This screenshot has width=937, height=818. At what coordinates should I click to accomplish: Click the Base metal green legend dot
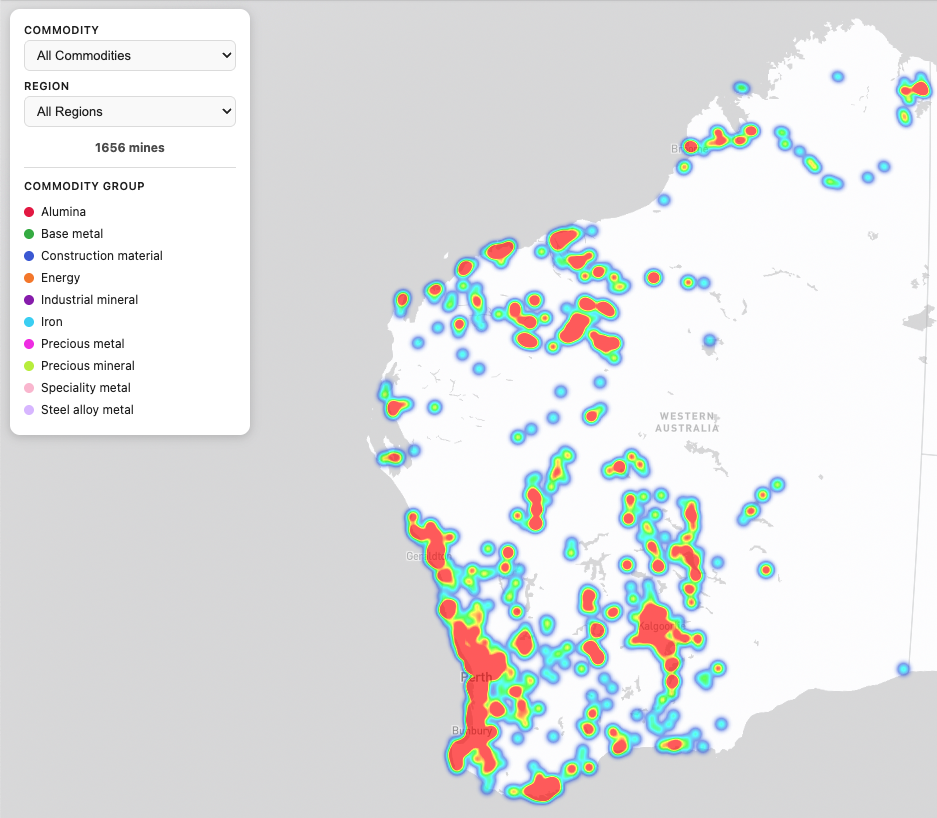click(x=29, y=234)
